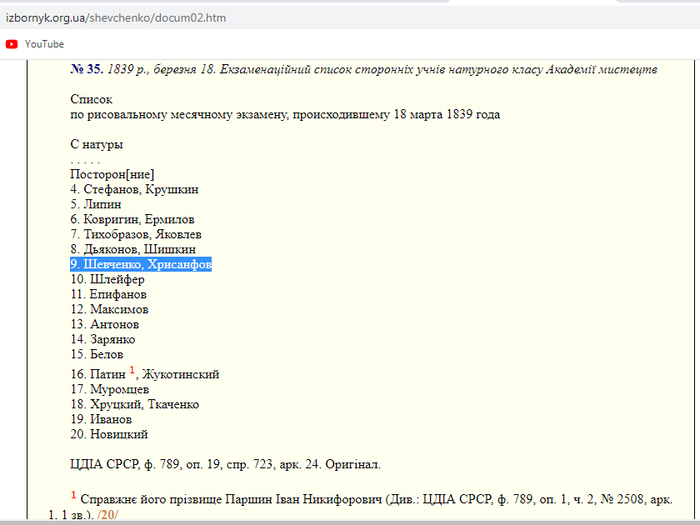The width and height of the screenshot is (700, 525).
Task: Click the red footnote 1 marker before Справжнє
Action: [x=73, y=494]
